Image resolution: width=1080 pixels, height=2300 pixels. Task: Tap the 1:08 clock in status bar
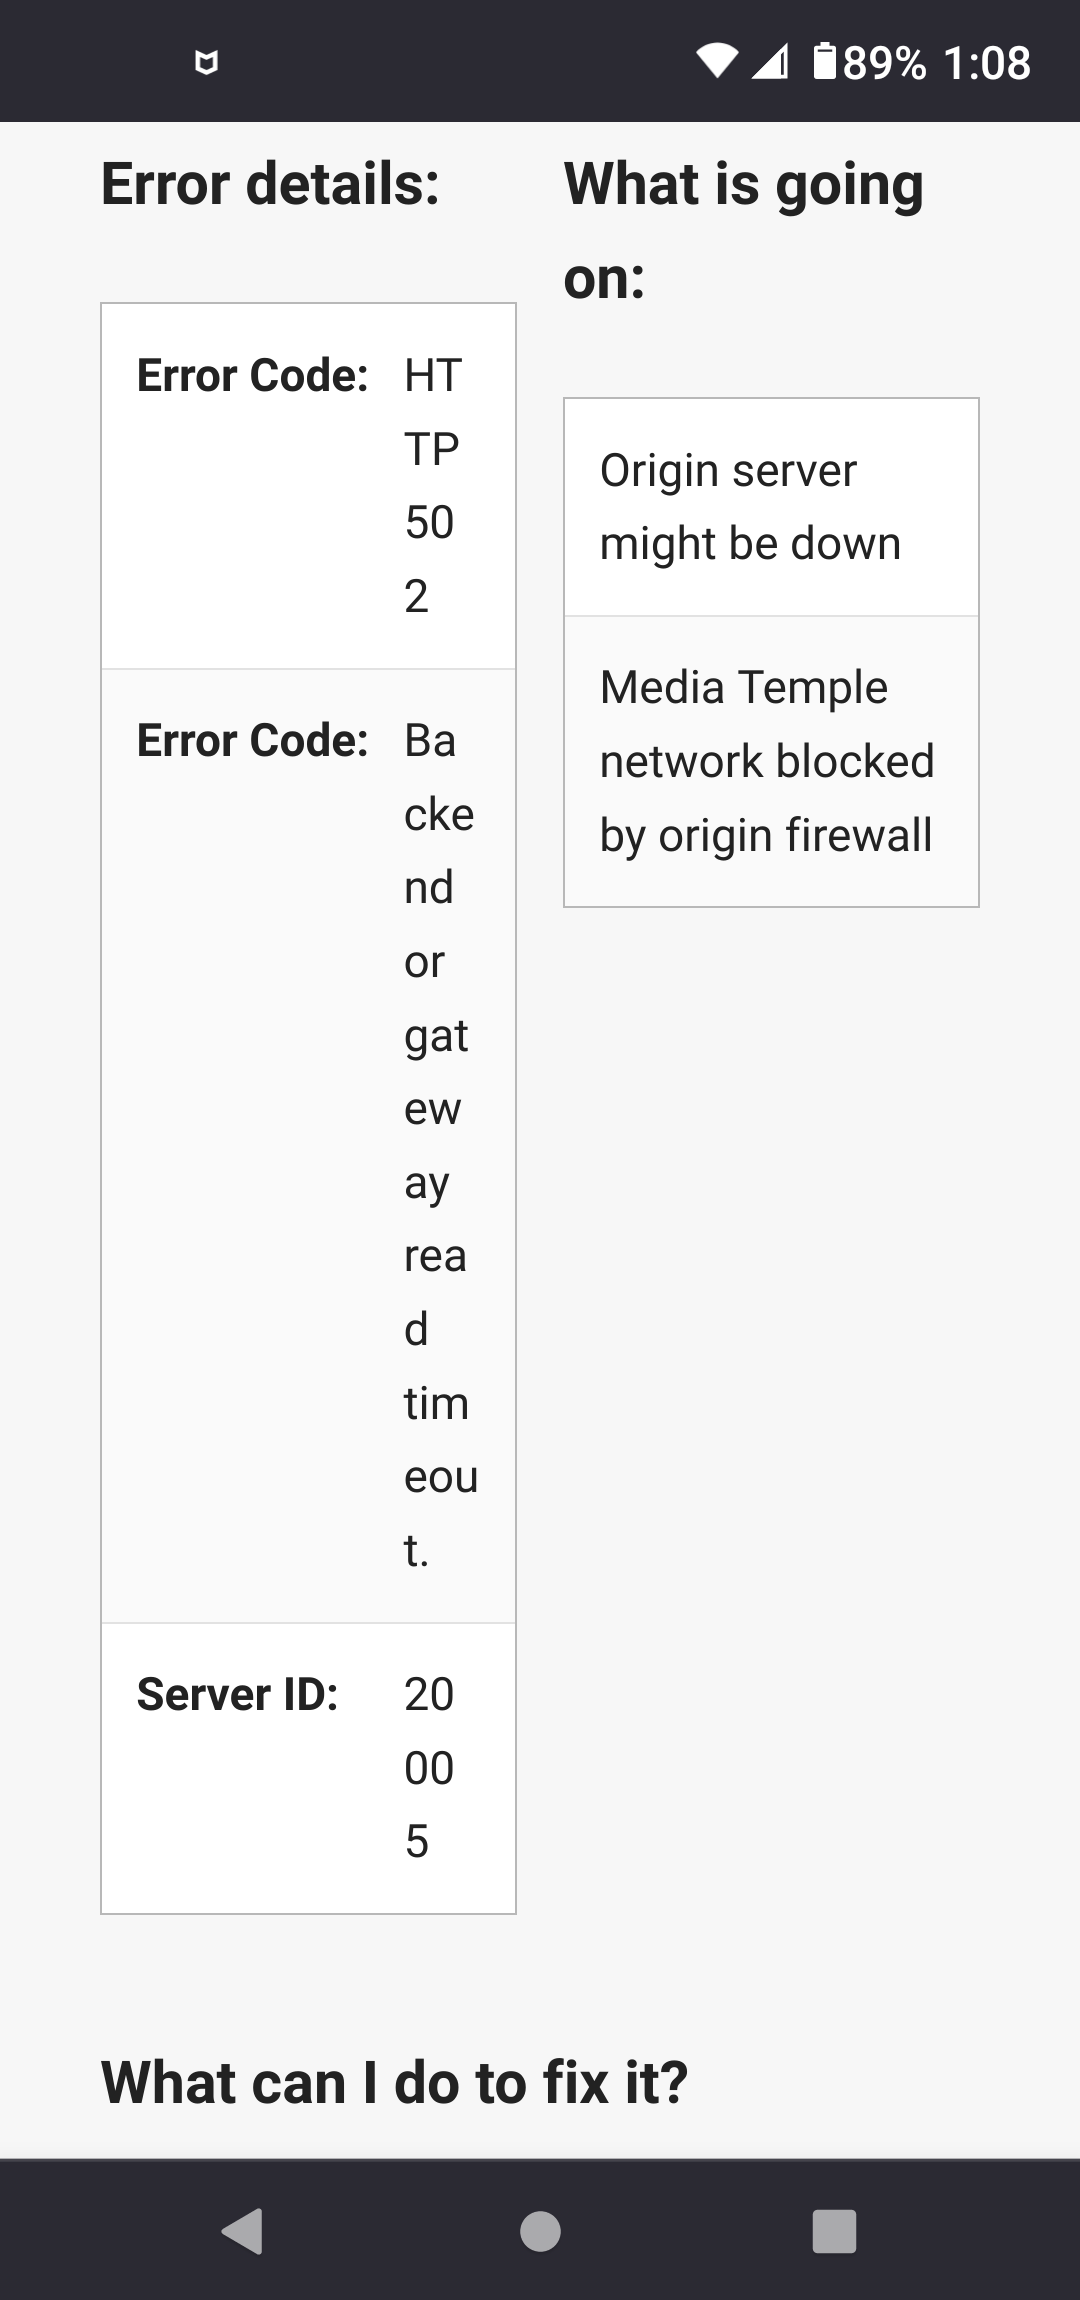(987, 63)
